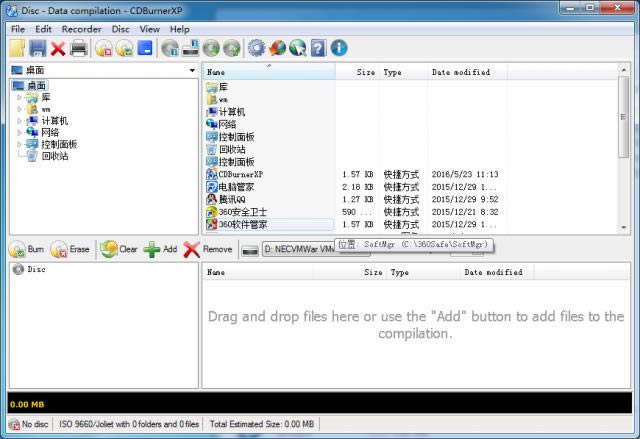The image size is (640, 439).
Task: Select 回收站 in folder tree
Action: pyautogui.click(x=55, y=156)
